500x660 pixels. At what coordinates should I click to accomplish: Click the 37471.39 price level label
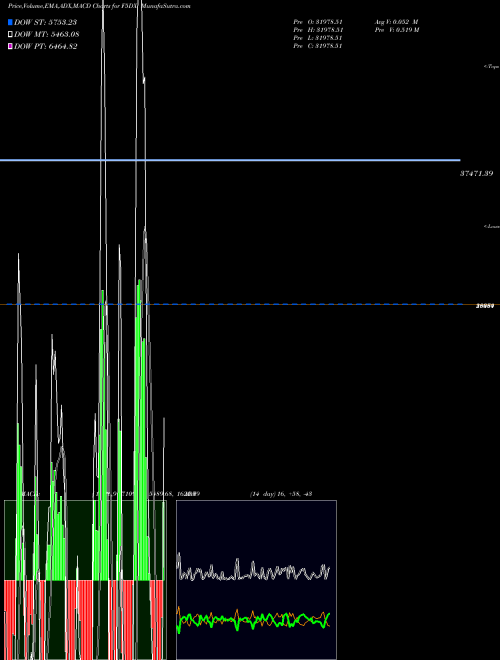(476, 173)
